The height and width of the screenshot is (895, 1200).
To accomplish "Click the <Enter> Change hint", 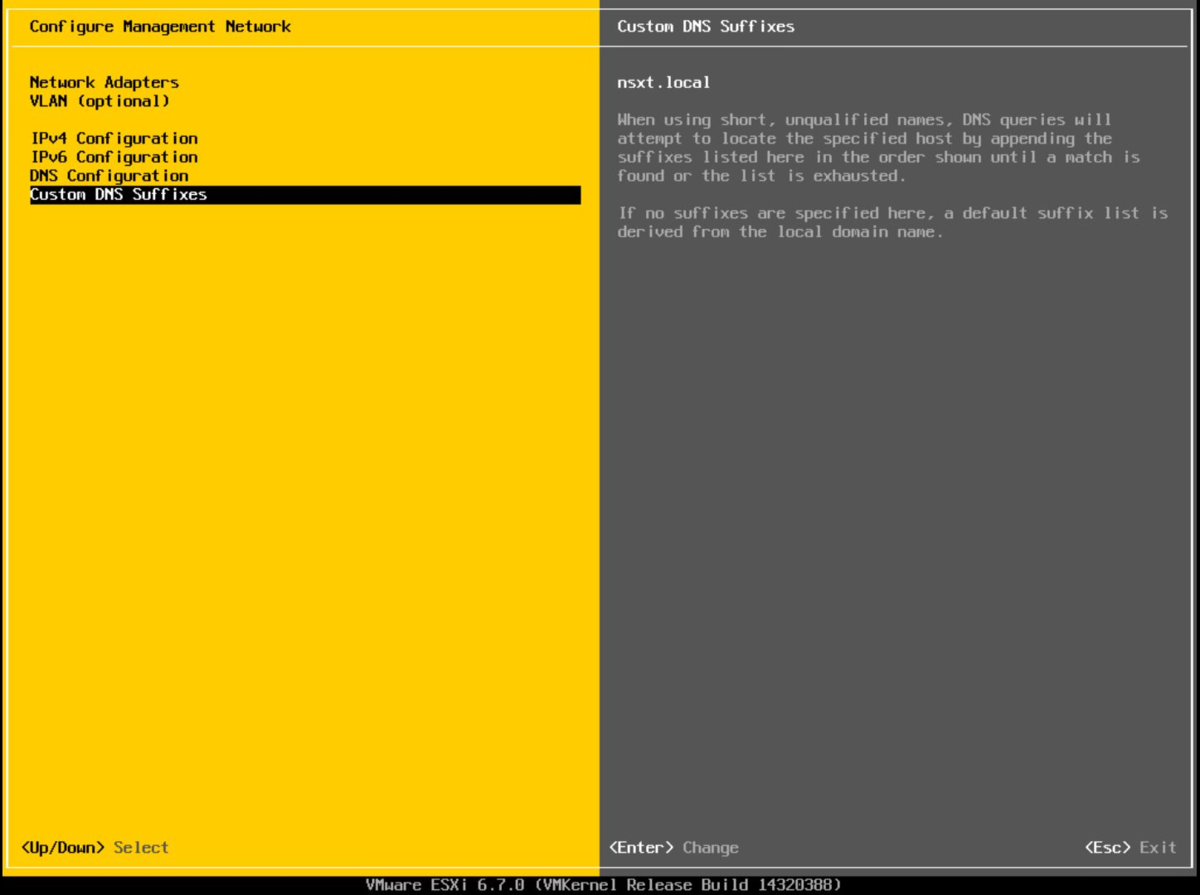I will 674,848.
